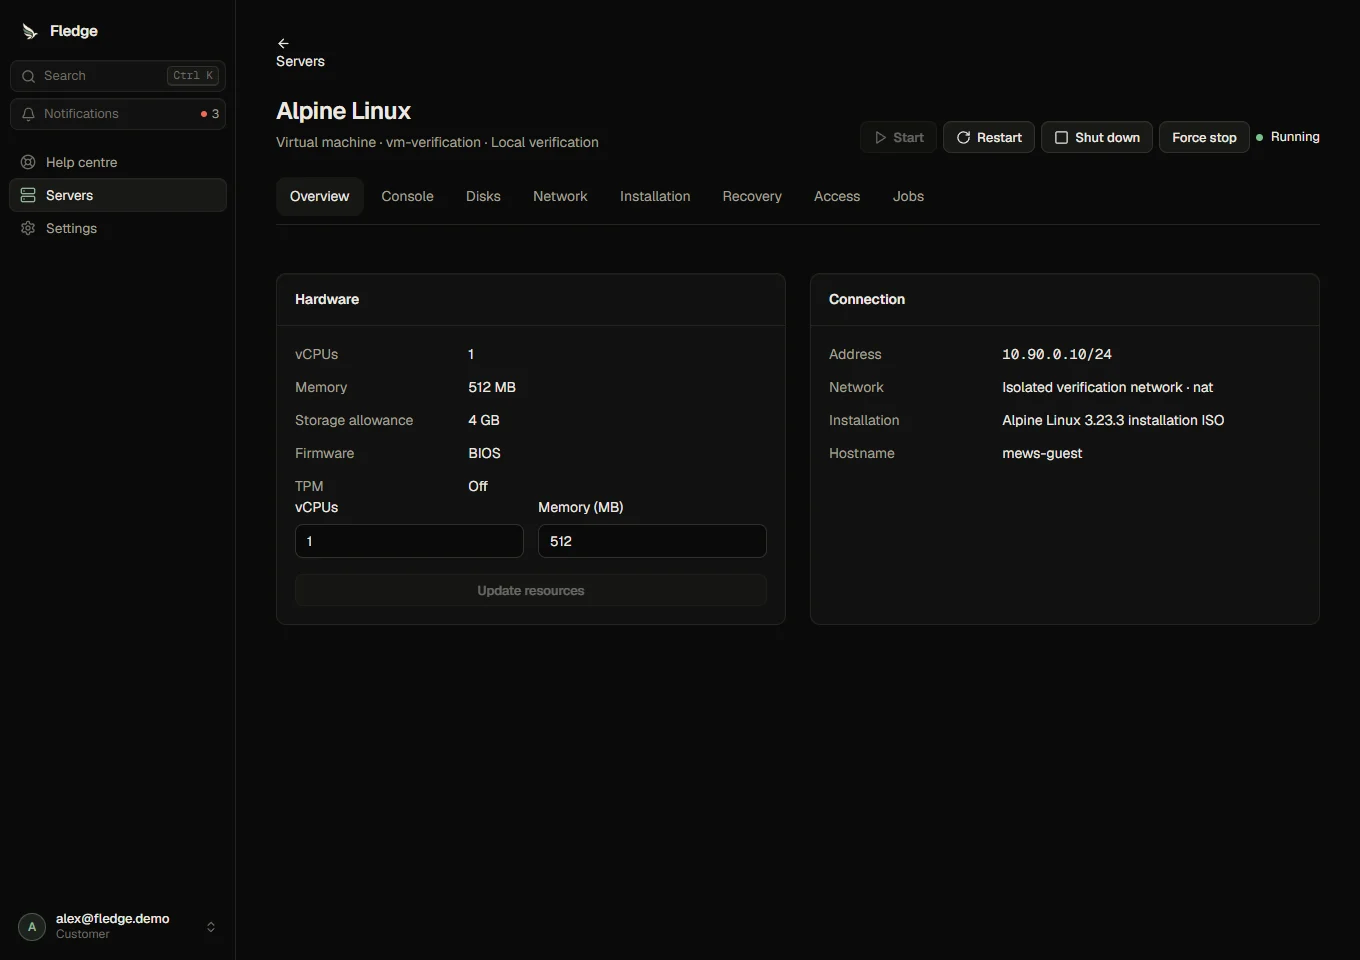Viewport: 1360px width, 960px height.
Task: Click the Start button
Action: click(x=898, y=138)
